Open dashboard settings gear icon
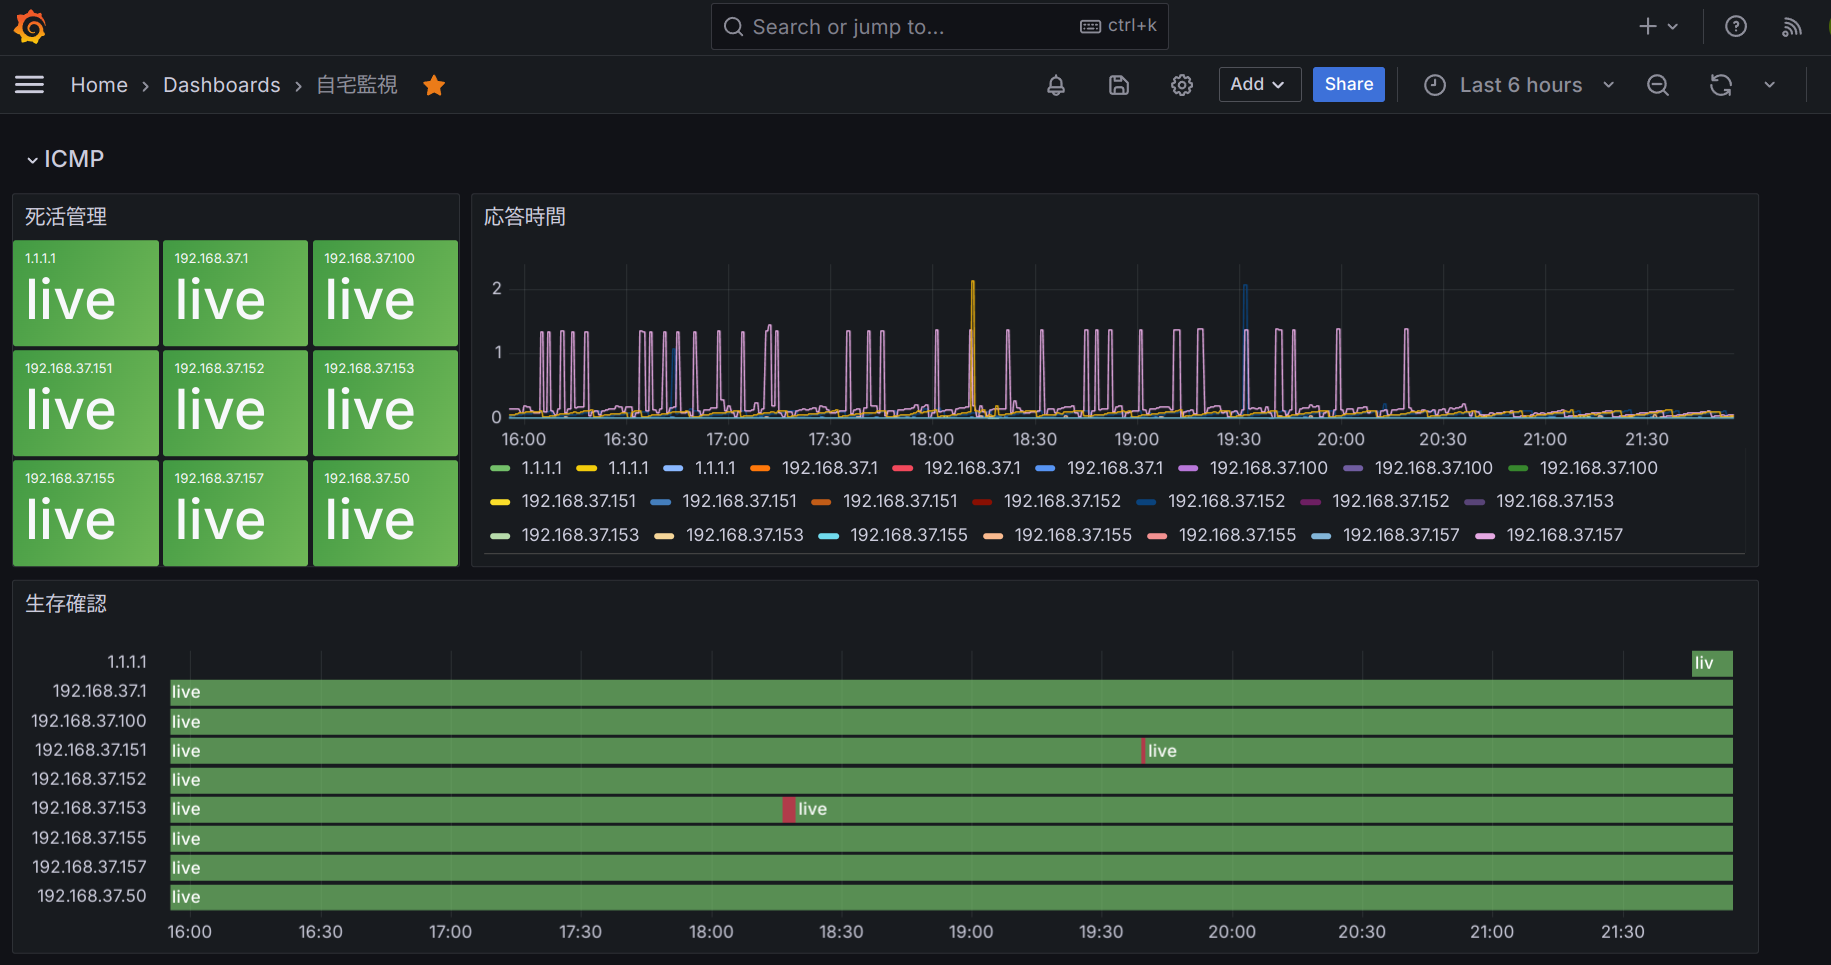This screenshot has height=965, width=1831. click(x=1182, y=85)
